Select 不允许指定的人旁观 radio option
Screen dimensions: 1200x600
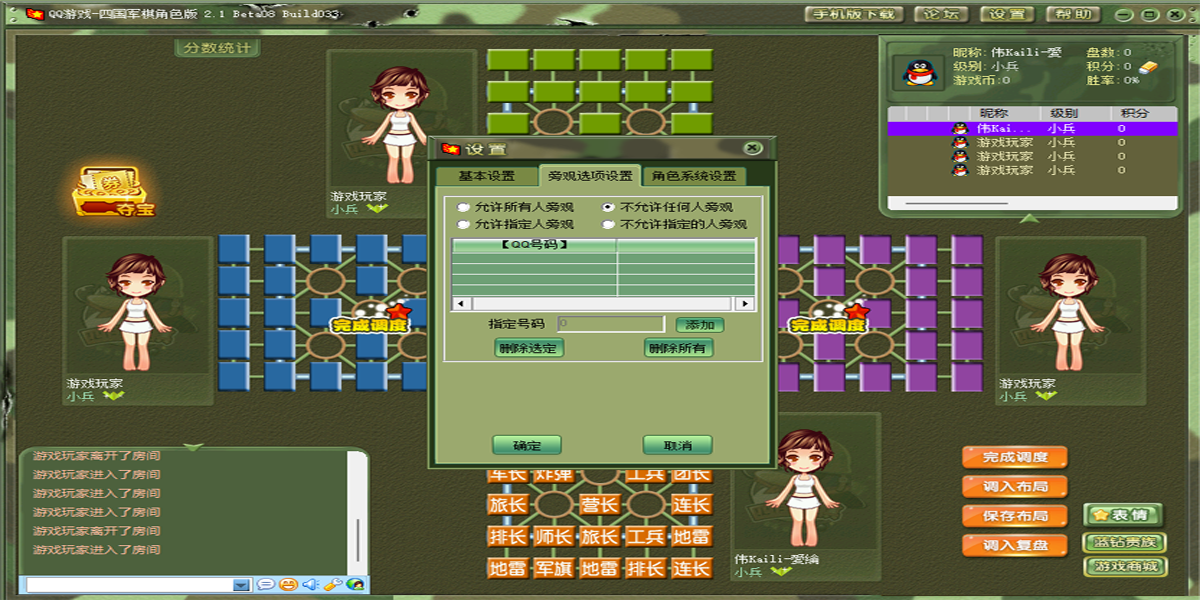point(608,224)
